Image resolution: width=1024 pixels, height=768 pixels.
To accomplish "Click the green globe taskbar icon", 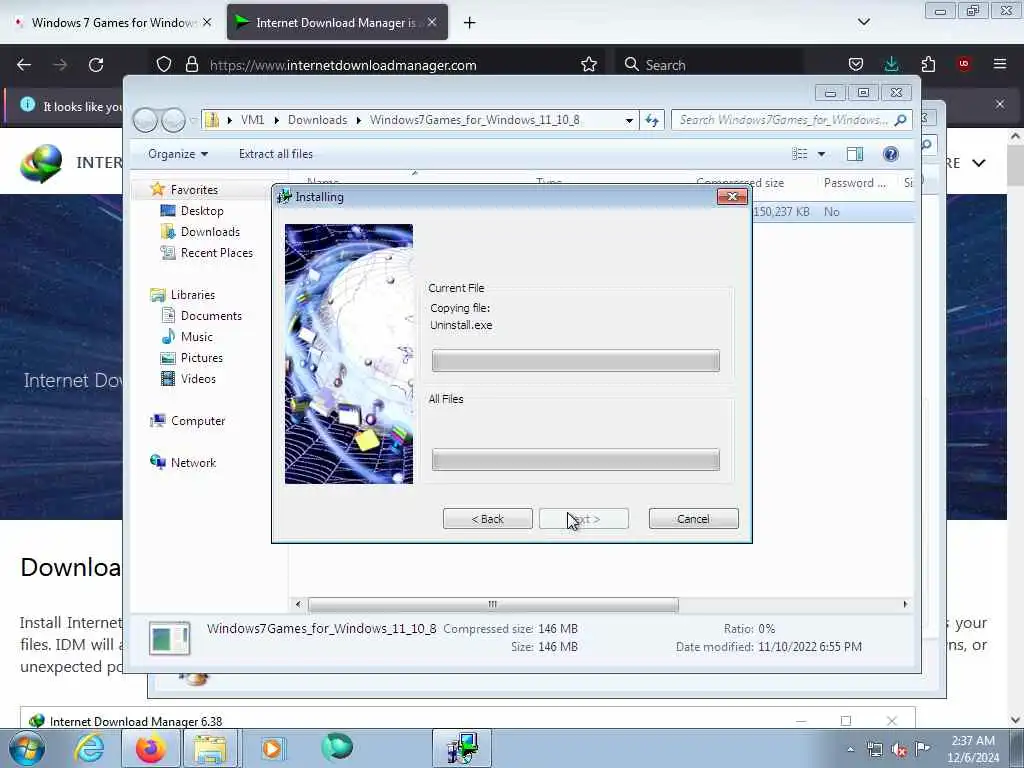I will pos(337,747).
